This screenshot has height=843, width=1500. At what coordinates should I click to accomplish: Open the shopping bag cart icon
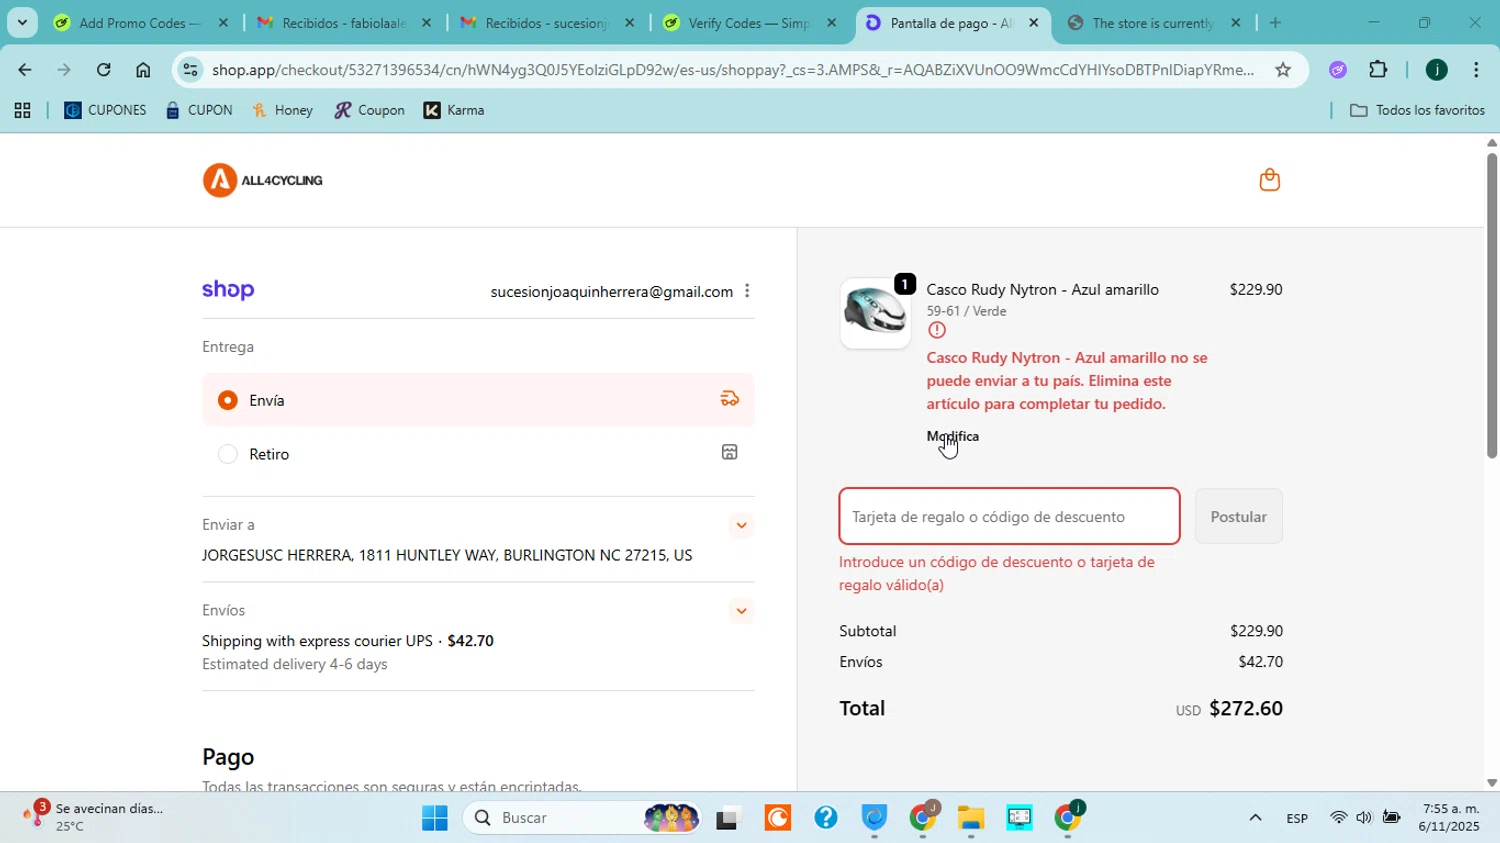(1269, 180)
